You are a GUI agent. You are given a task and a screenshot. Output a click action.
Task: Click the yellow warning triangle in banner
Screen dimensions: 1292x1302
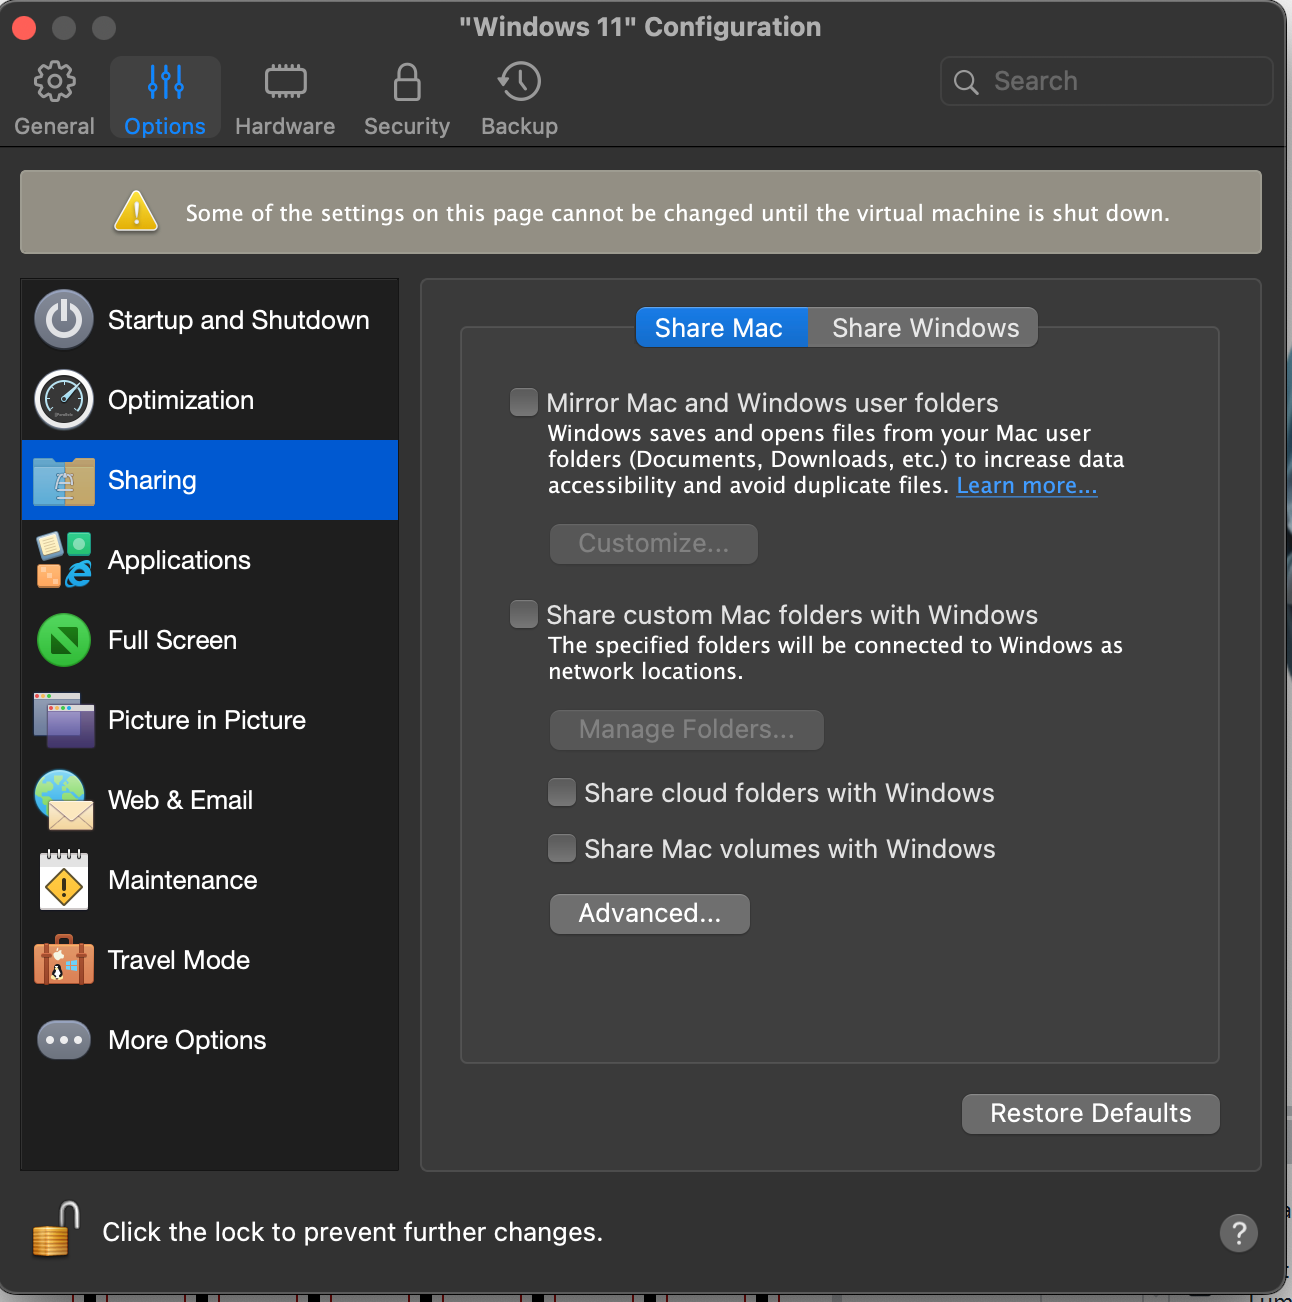(x=136, y=211)
